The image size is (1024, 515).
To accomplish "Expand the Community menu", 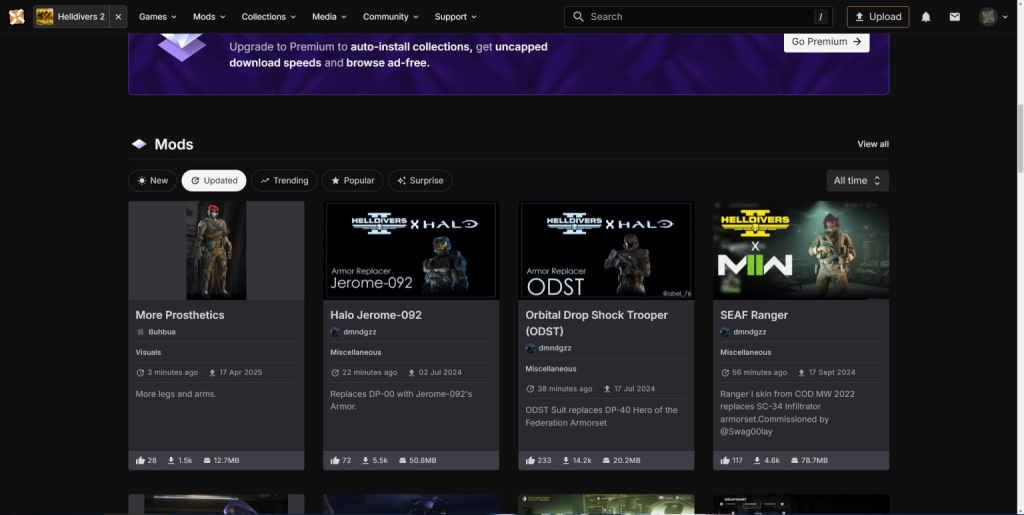I will tap(392, 17).
